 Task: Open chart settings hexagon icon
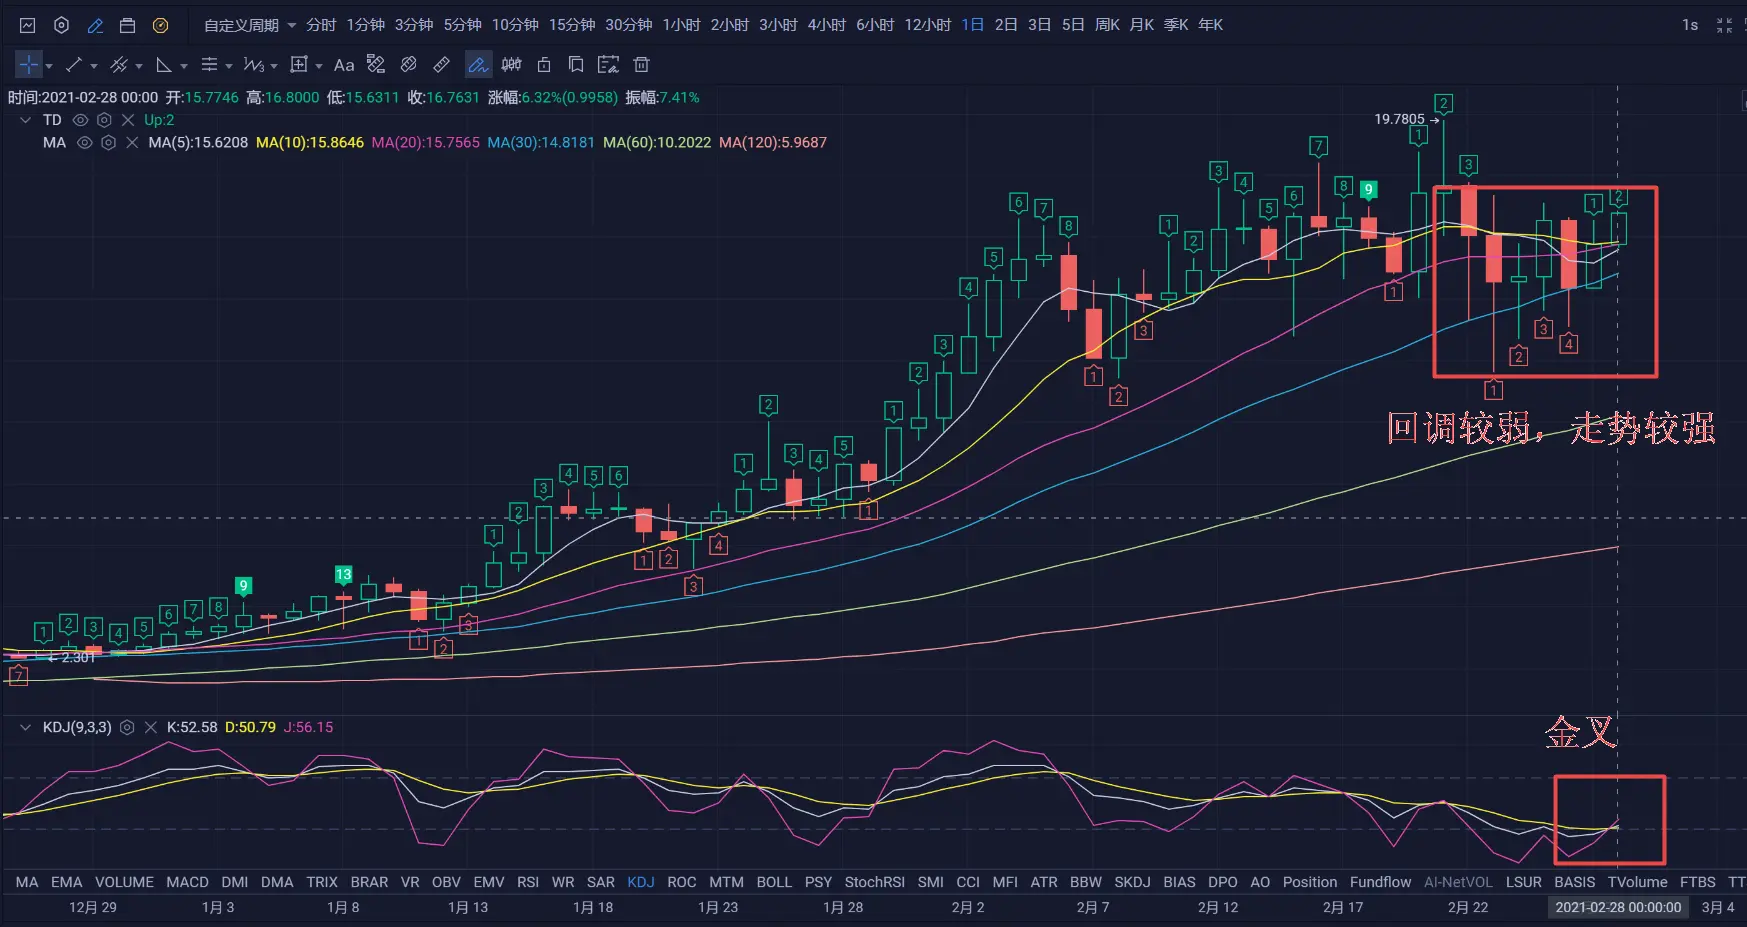[61, 25]
